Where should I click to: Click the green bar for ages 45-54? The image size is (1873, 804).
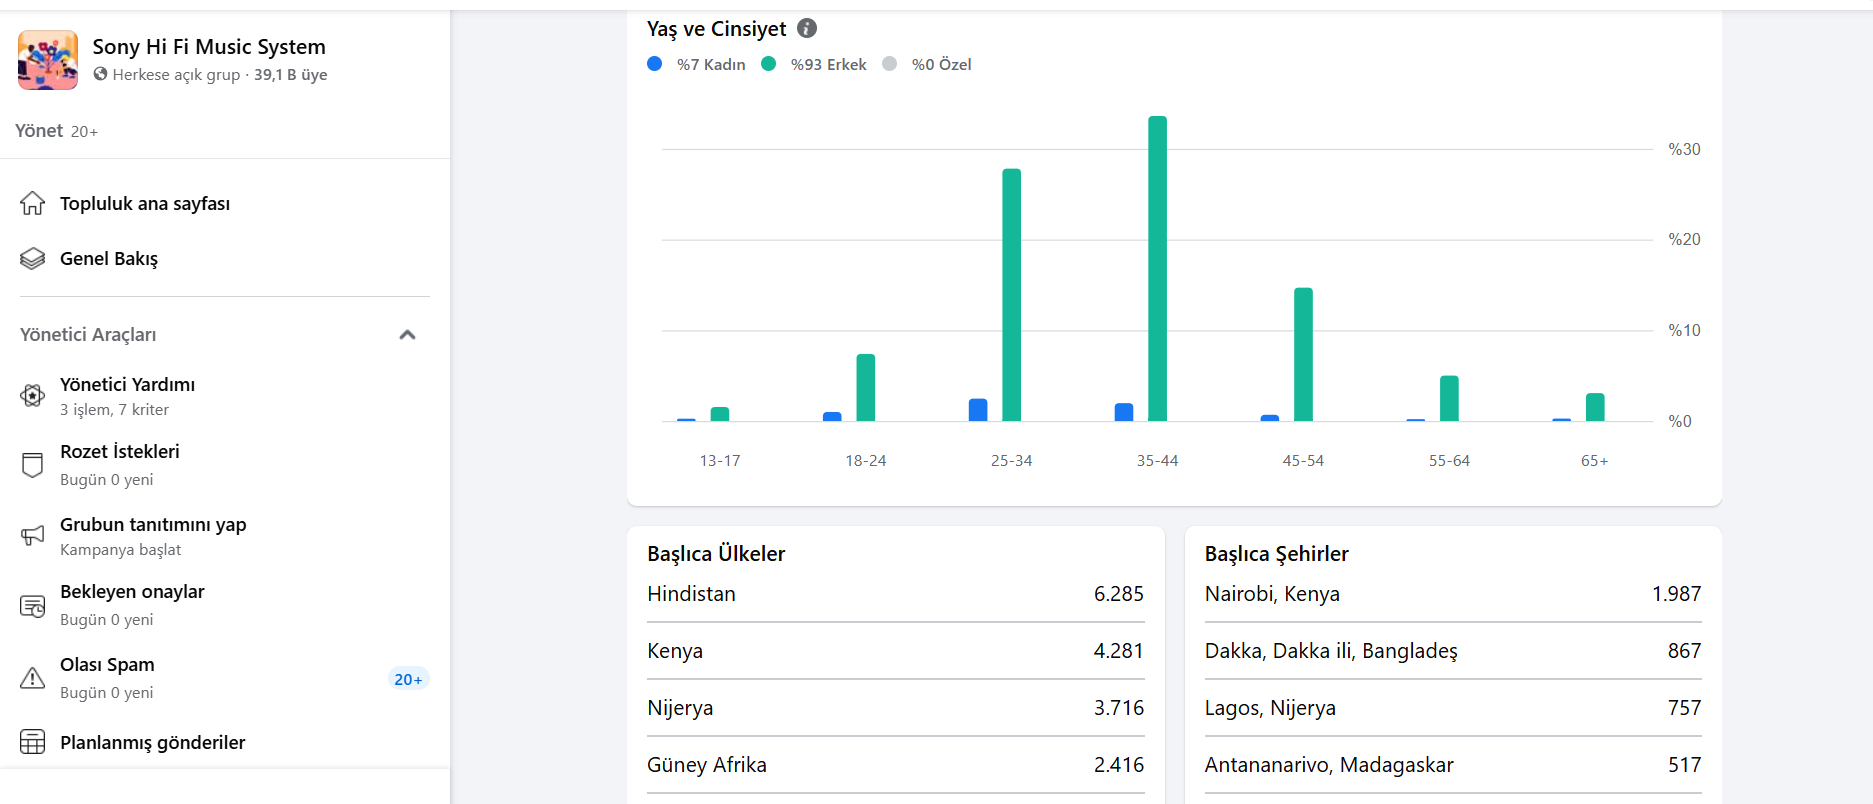[1303, 354]
